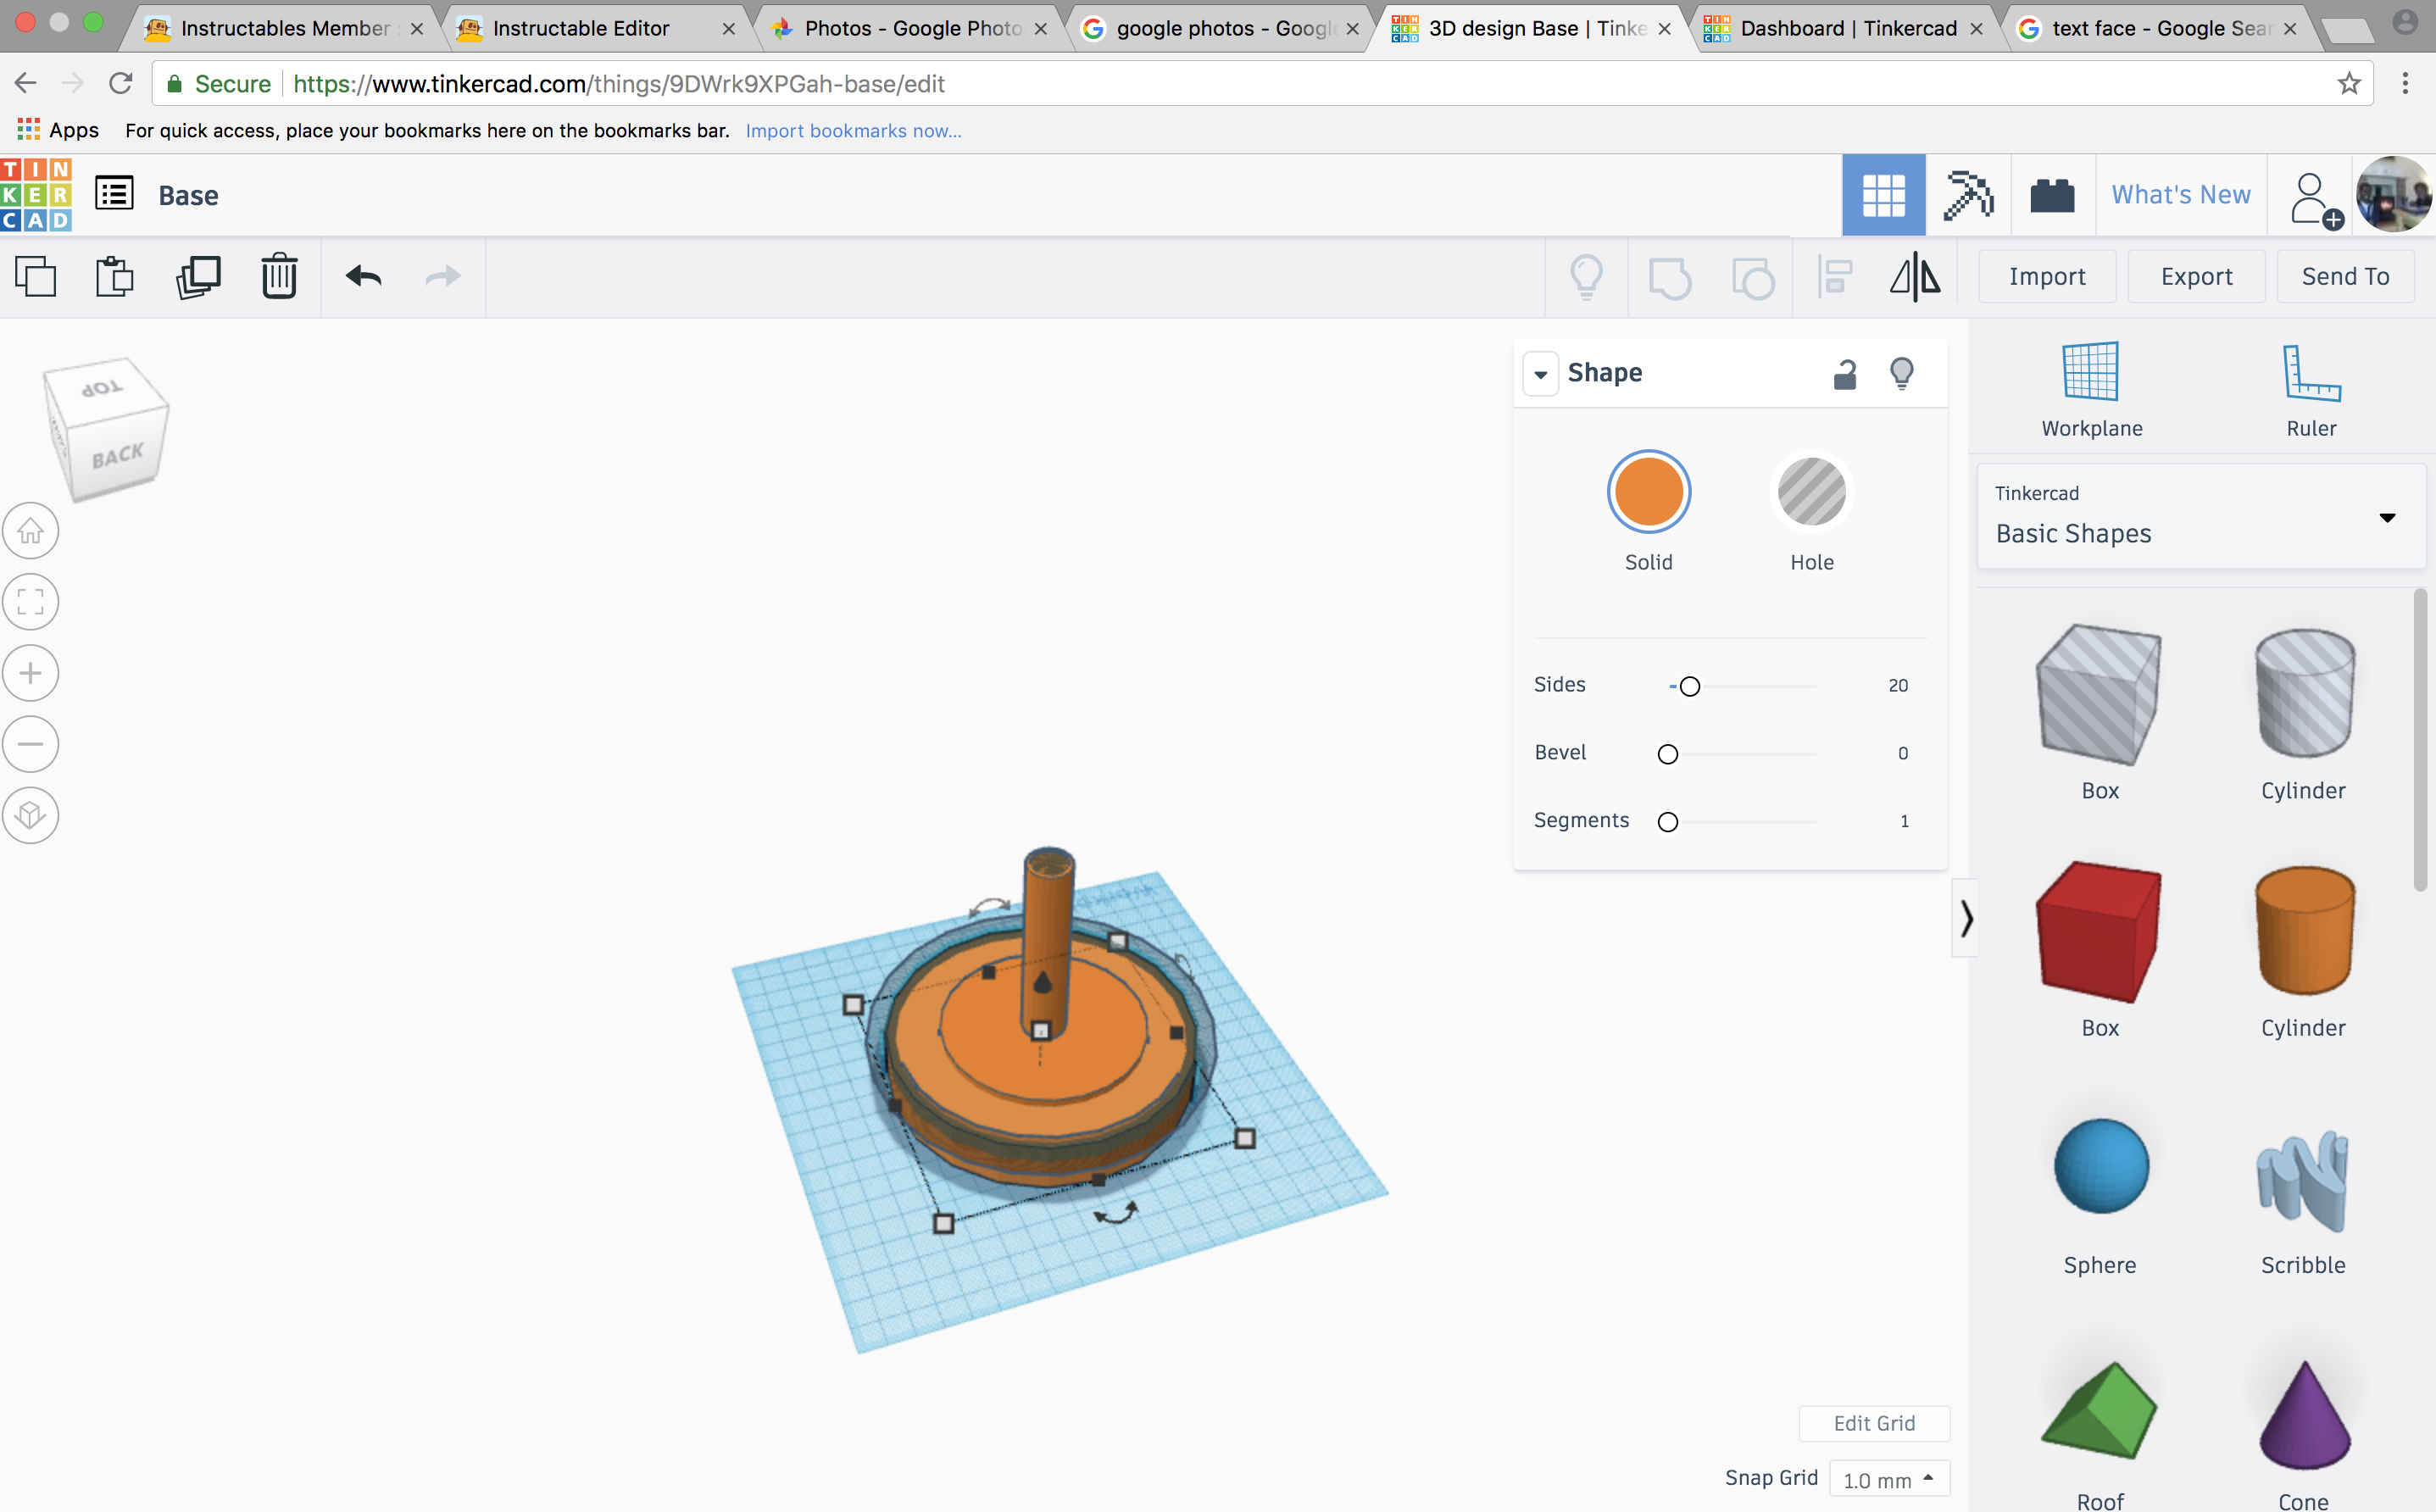This screenshot has width=2436, height=1512.
Task: Click the Duplicate icon in the toolbar
Action: point(198,277)
